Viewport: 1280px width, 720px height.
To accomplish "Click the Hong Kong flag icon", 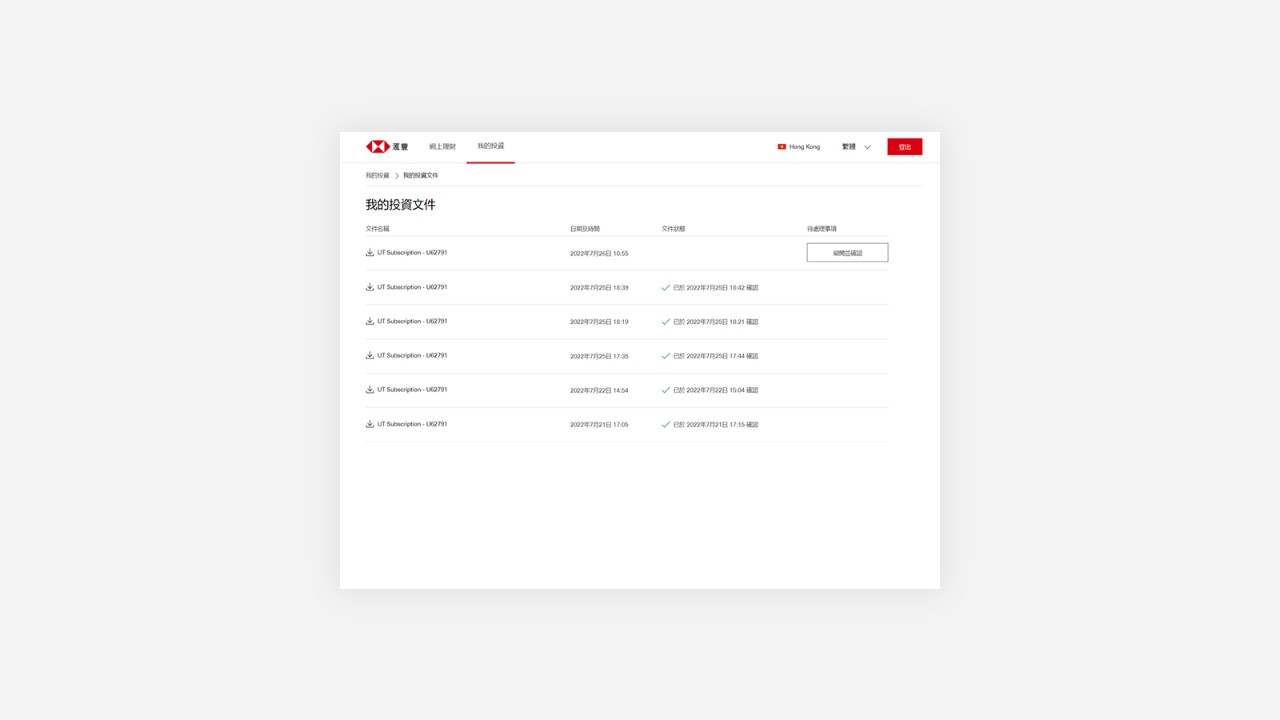I will 782,147.
